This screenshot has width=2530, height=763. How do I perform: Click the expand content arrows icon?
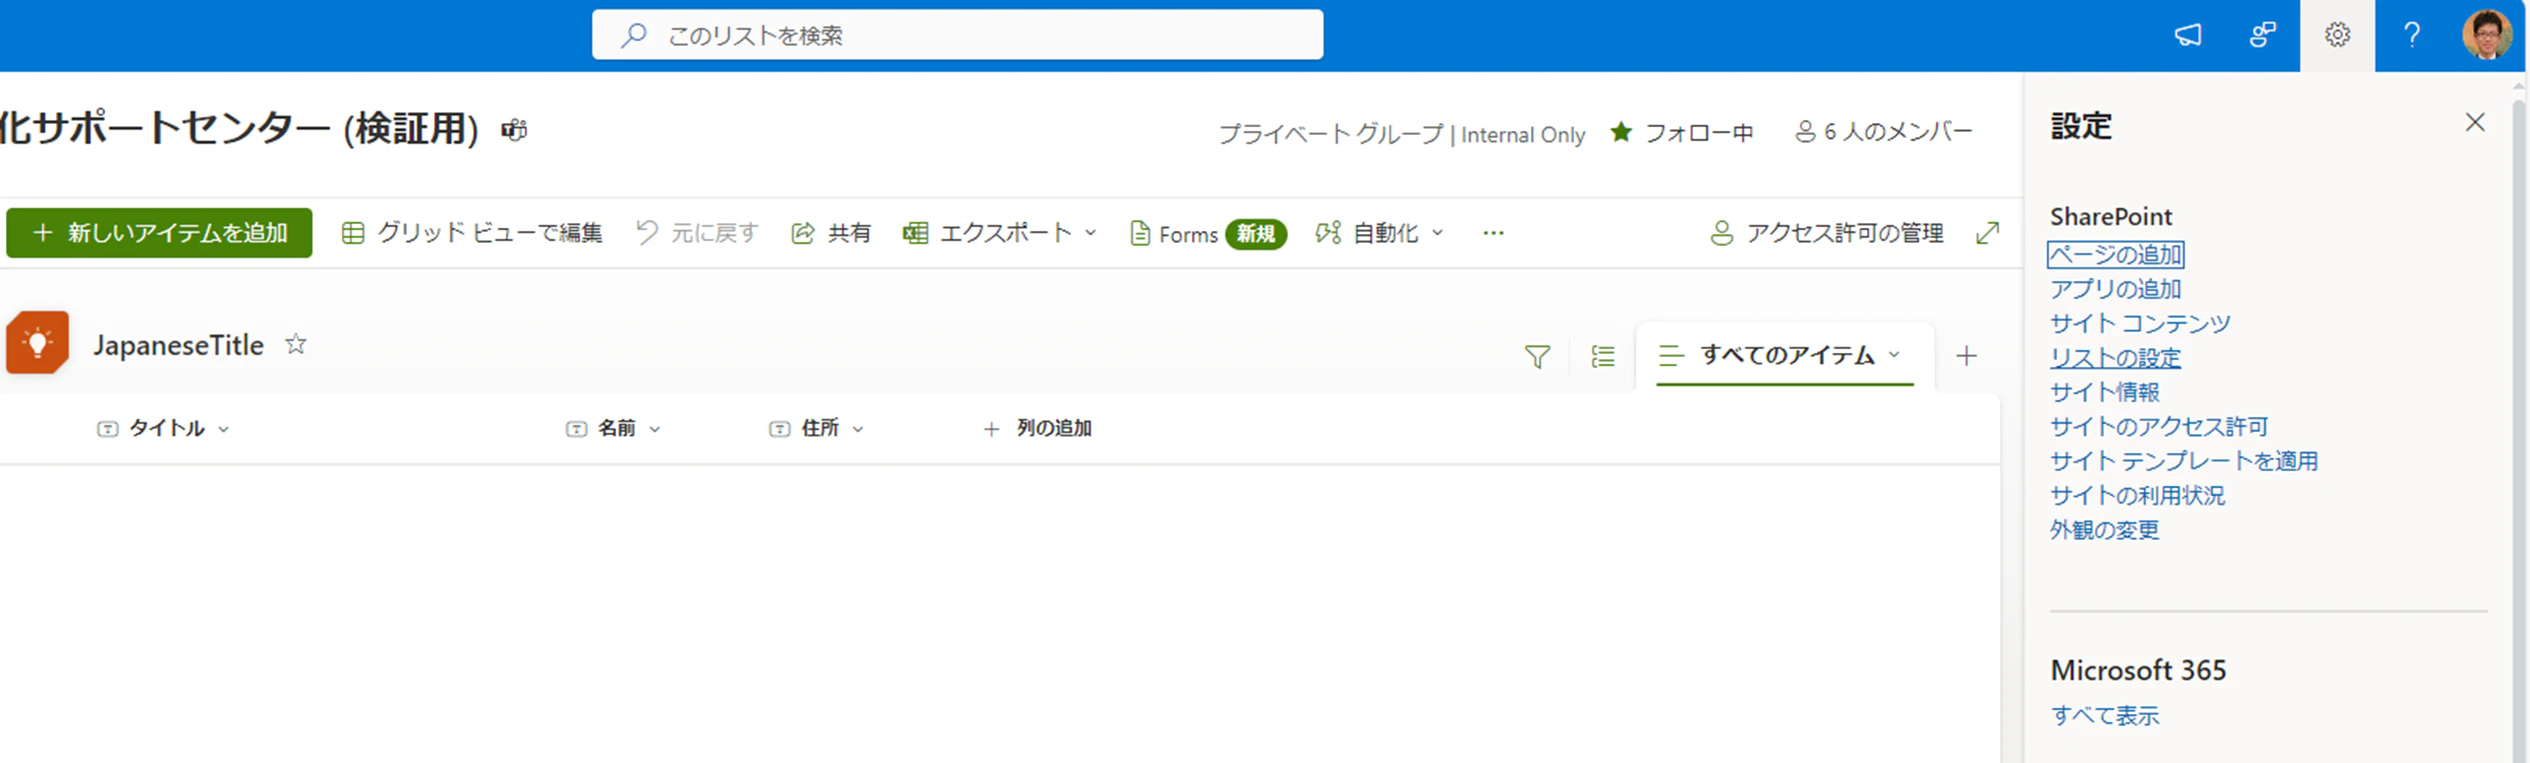tap(1988, 233)
